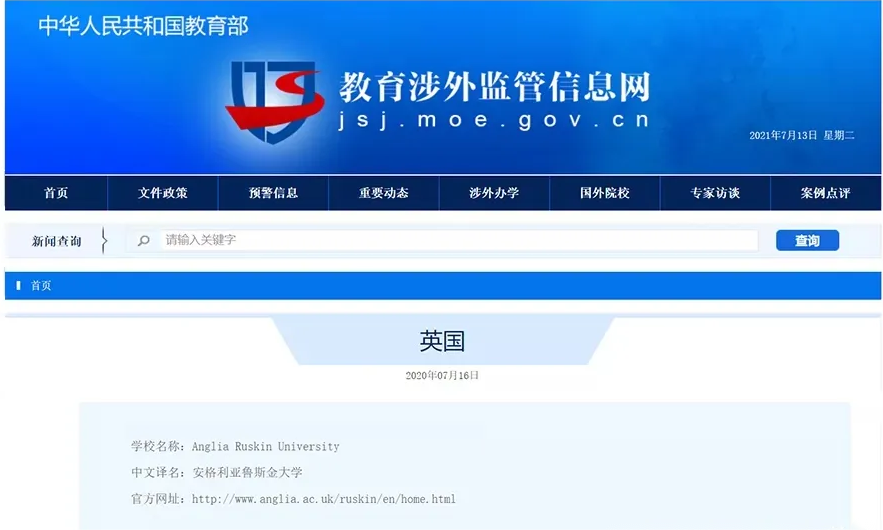
Task: Click the magnifier icon in search box
Action: [144, 241]
